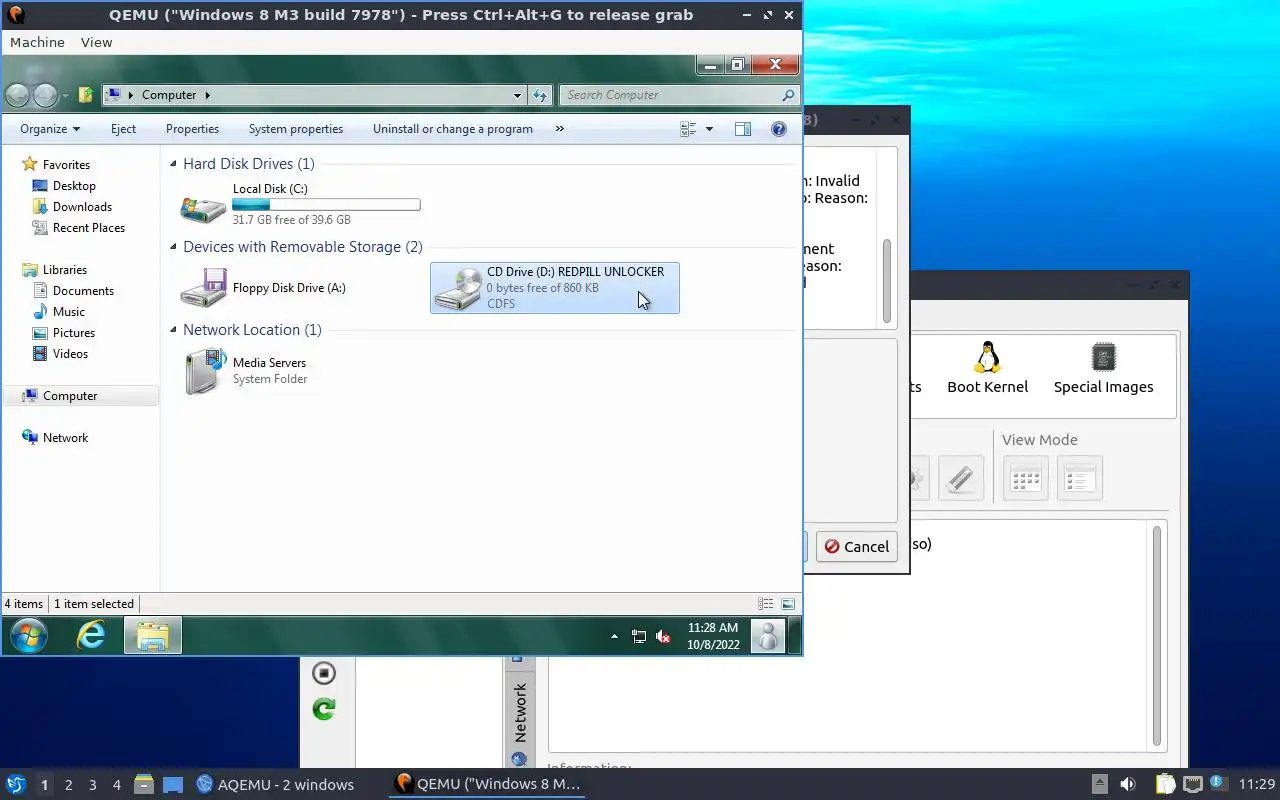Click the AQEMU file list scrollbar
This screenshot has width=1280, height=800.
click(x=1158, y=636)
